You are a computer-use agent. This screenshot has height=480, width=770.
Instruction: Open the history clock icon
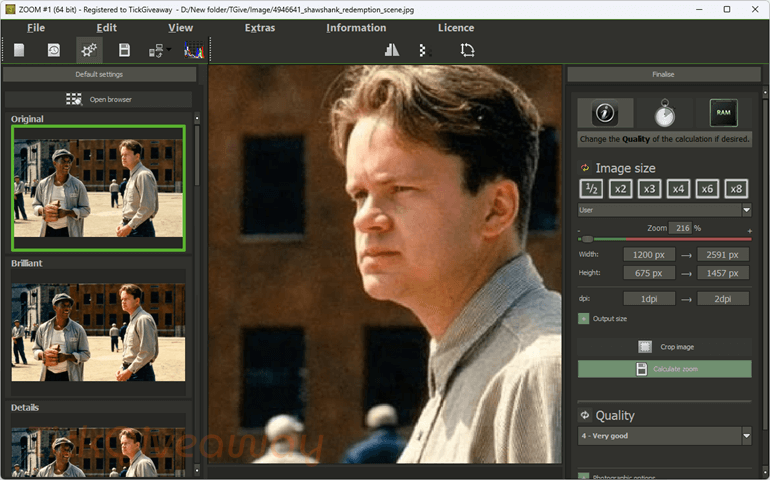point(54,50)
